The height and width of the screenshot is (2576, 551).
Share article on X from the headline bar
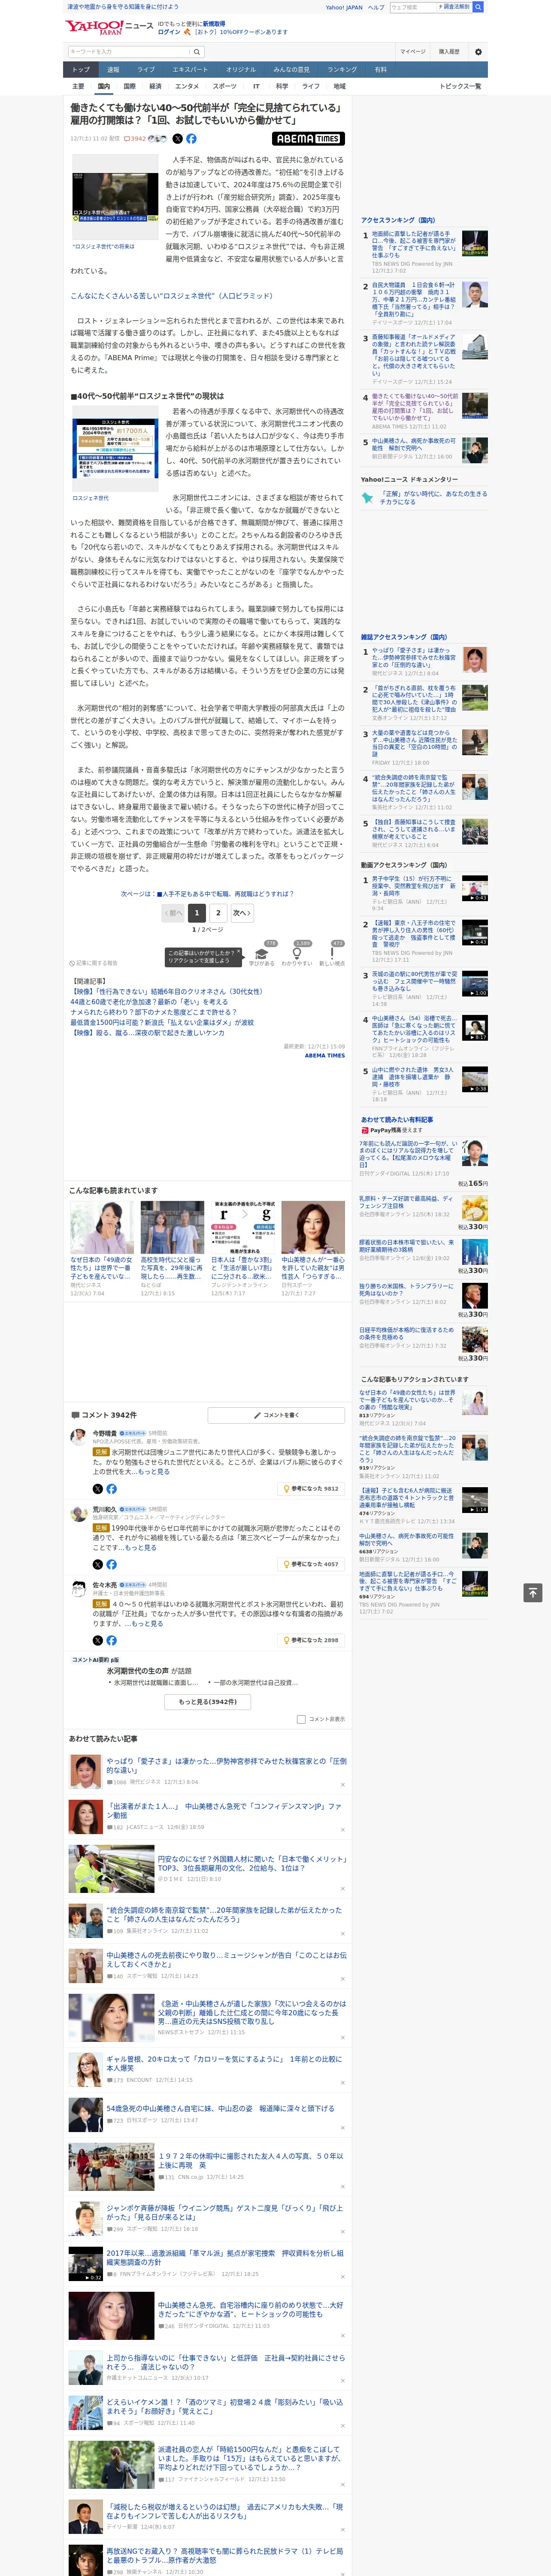178,139
